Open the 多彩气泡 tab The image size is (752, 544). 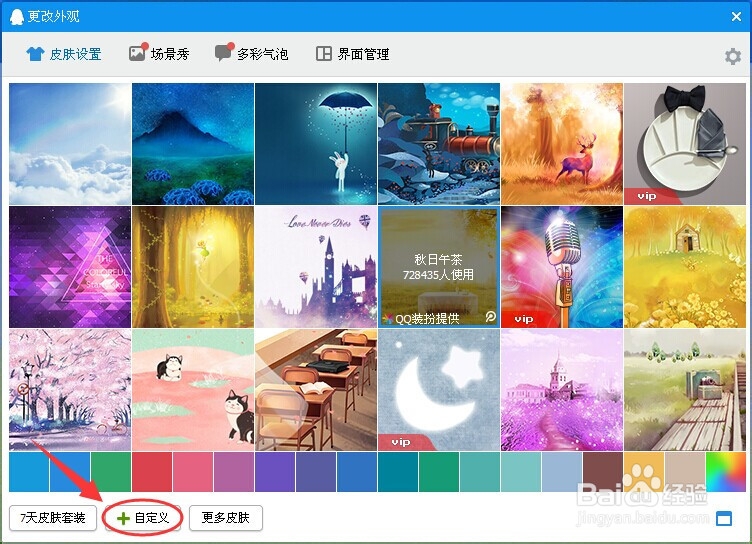pyautogui.click(x=252, y=53)
